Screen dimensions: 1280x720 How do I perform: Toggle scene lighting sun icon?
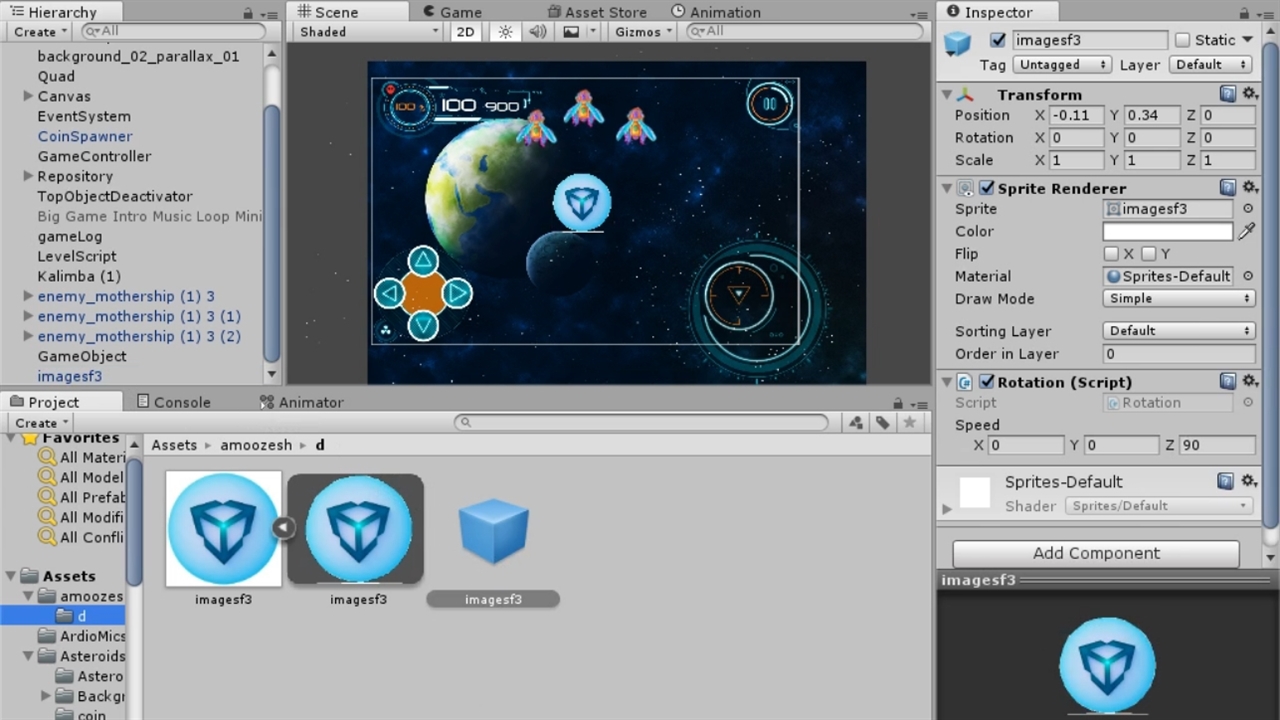[x=505, y=32]
